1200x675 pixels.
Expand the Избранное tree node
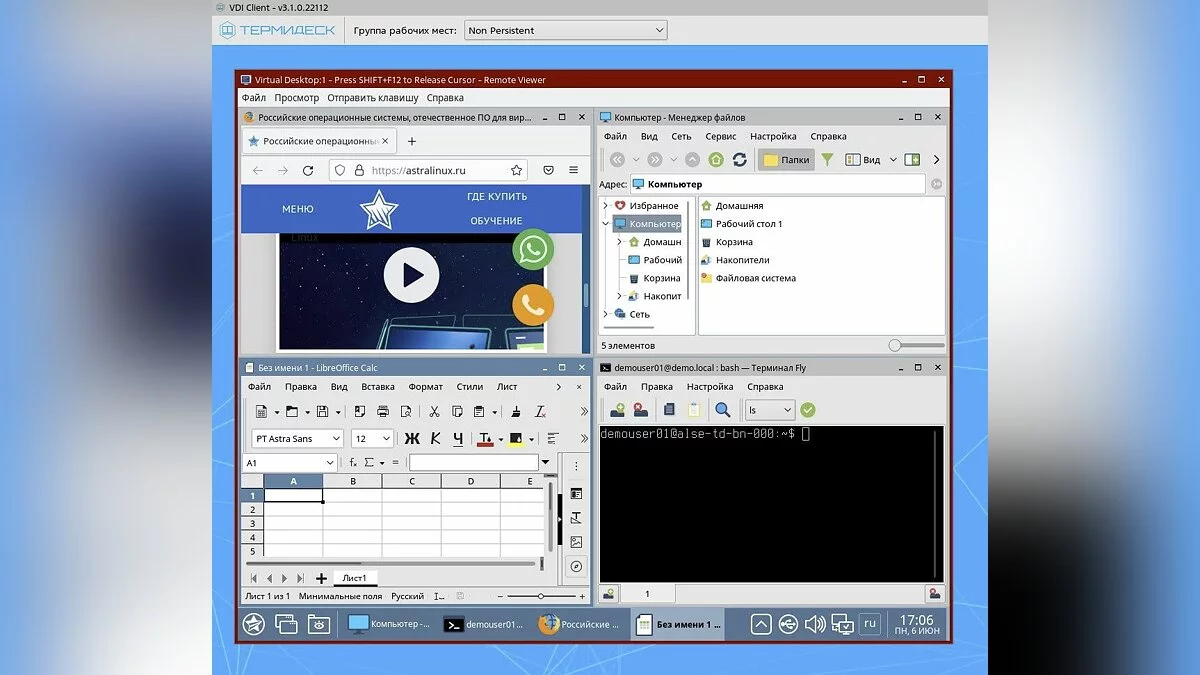point(606,206)
